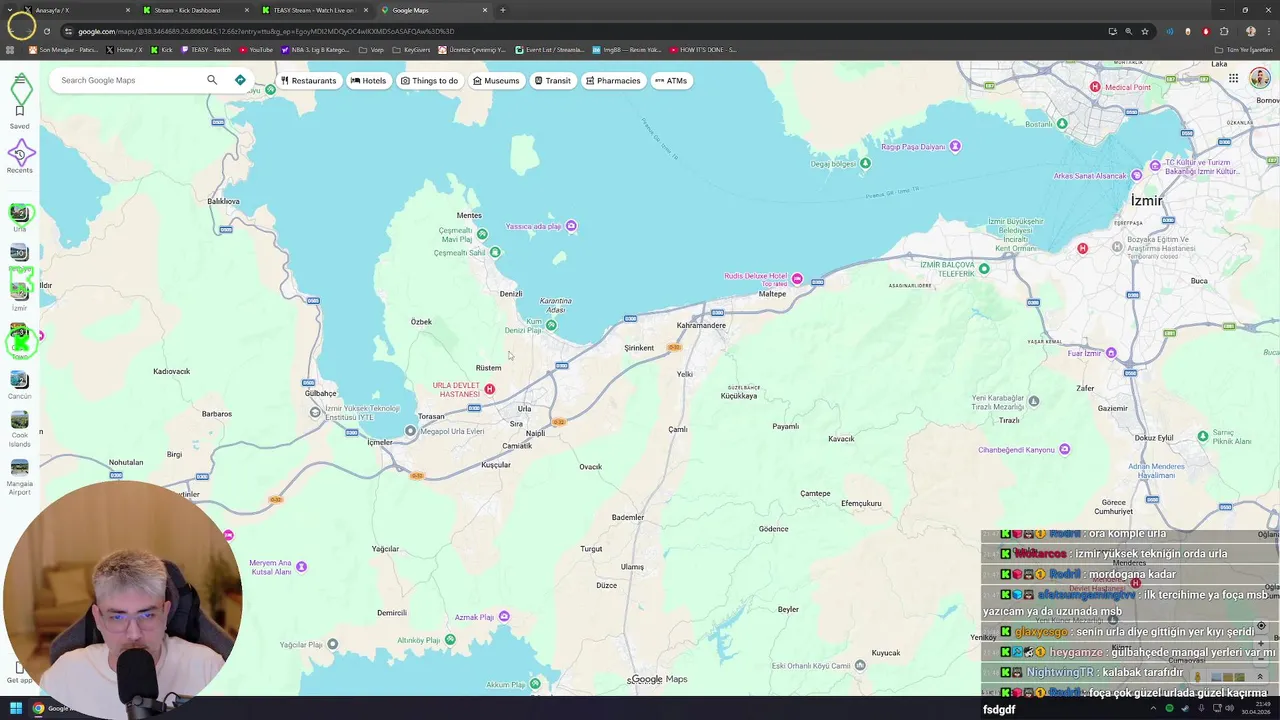Image resolution: width=1280 pixels, height=720 pixels.
Task: Select the Arkas Sanat Alsancak marker
Action: [1136, 176]
